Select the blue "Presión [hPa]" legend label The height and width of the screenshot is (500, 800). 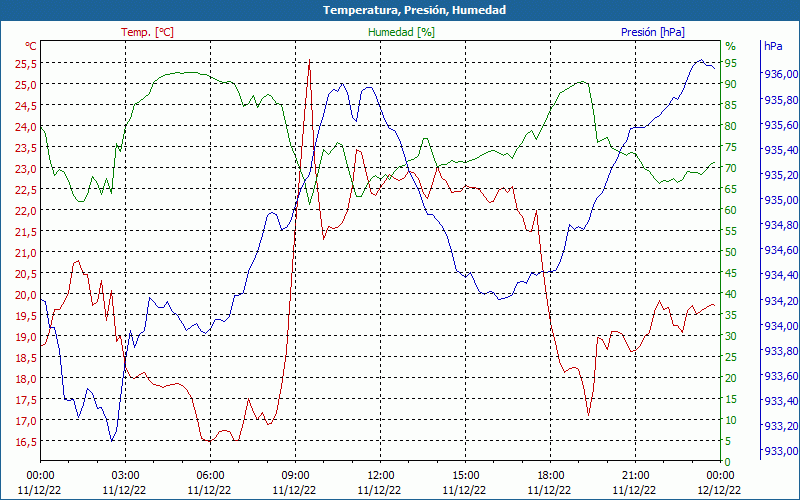point(653,32)
